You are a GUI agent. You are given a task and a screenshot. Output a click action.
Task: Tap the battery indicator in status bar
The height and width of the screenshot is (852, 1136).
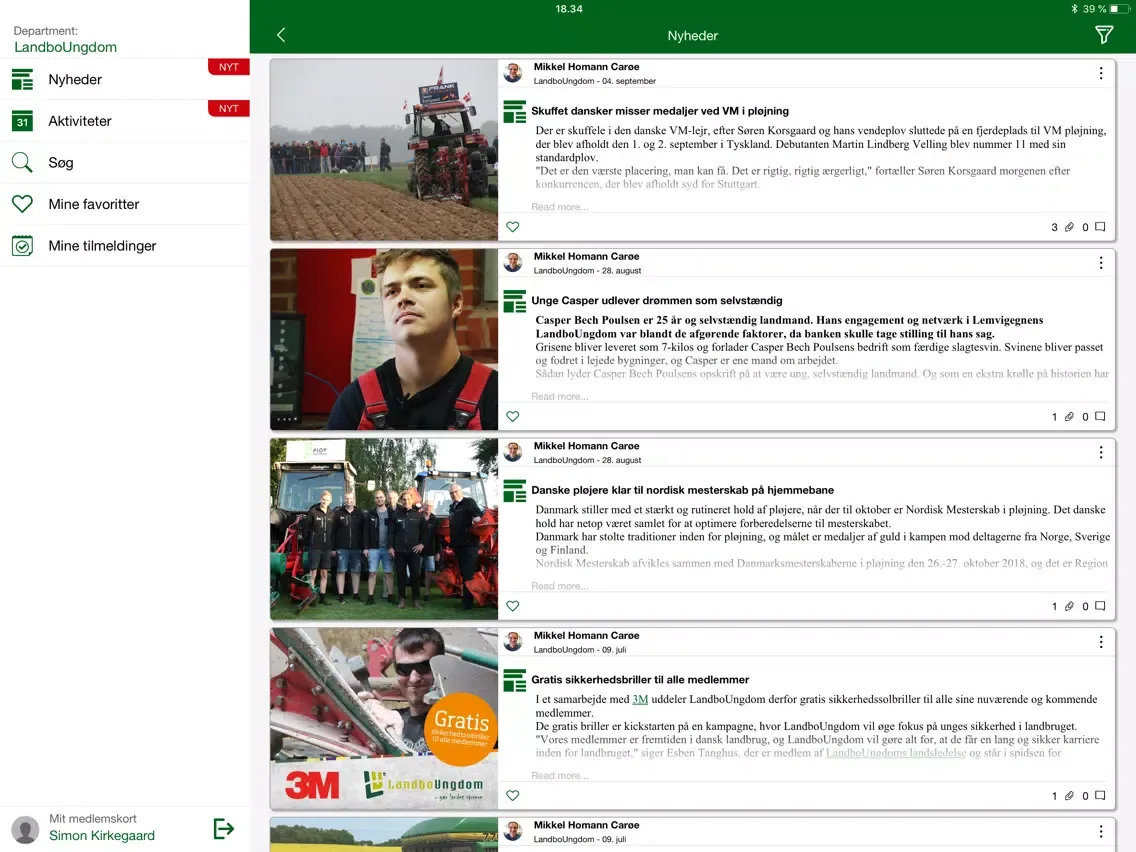[1119, 9]
